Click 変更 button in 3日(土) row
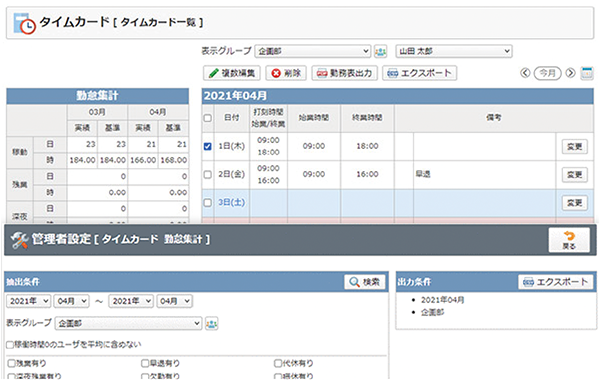This screenshot has height=380, width=600. (574, 203)
